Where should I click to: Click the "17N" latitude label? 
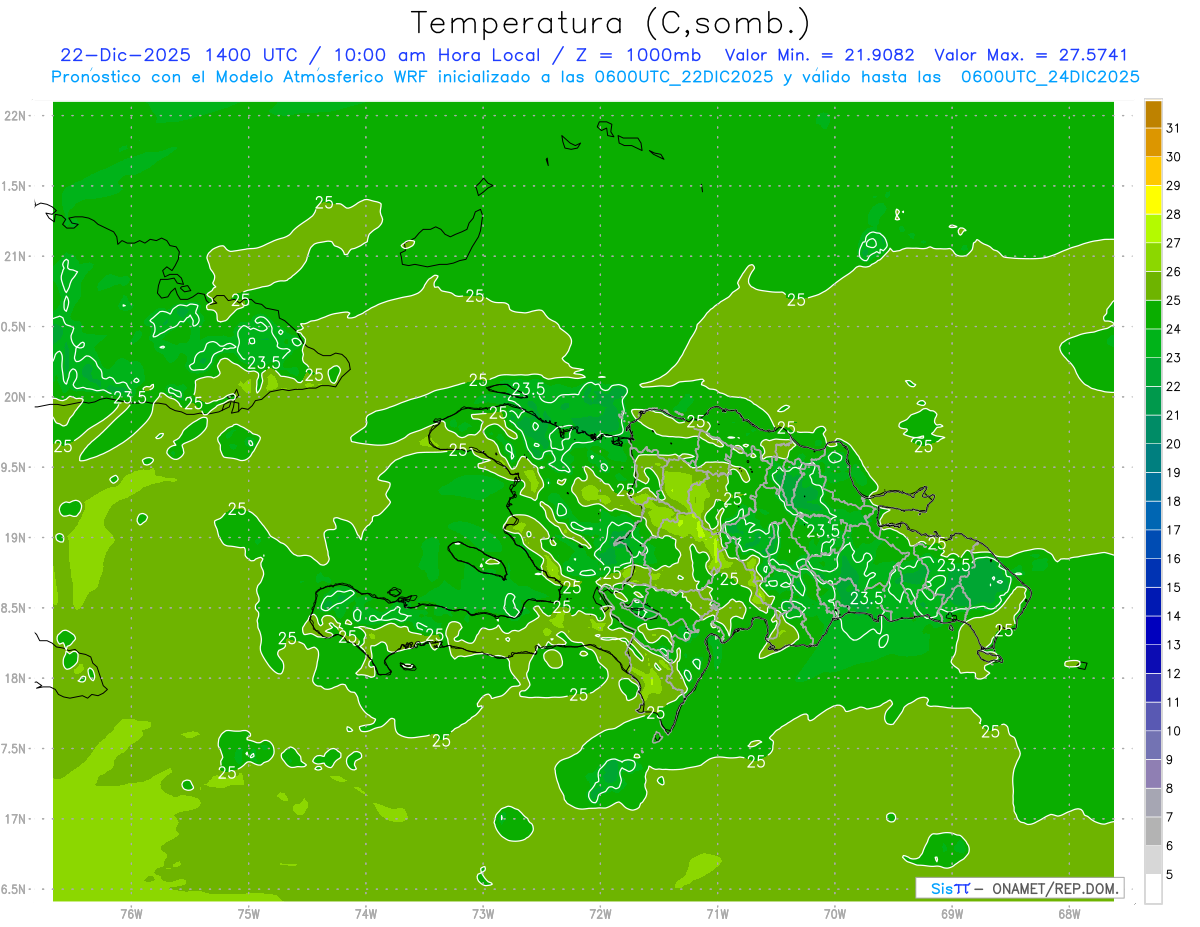(15, 819)
